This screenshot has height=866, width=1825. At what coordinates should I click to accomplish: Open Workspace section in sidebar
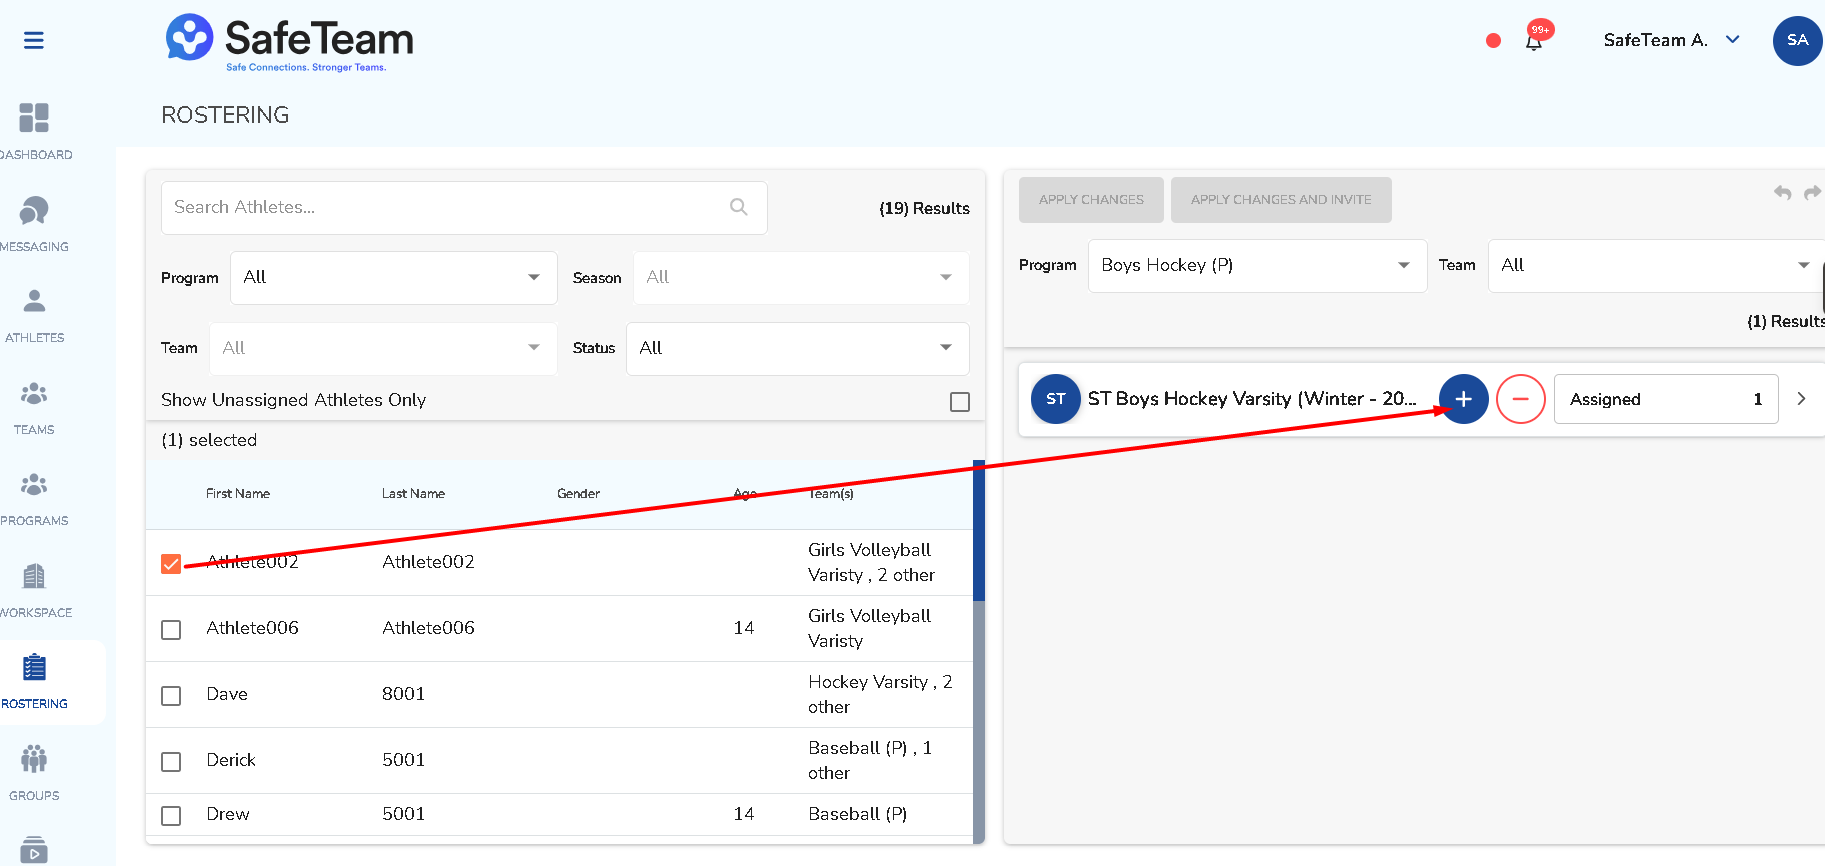click(34, 590)
